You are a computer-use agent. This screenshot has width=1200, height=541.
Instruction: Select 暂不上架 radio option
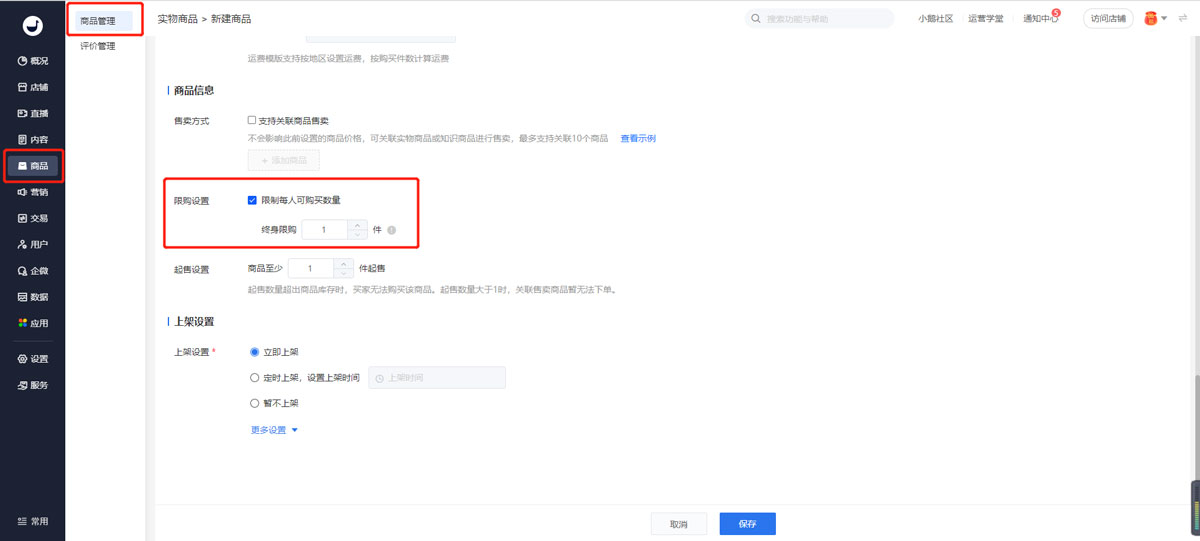tap(254, 403)
